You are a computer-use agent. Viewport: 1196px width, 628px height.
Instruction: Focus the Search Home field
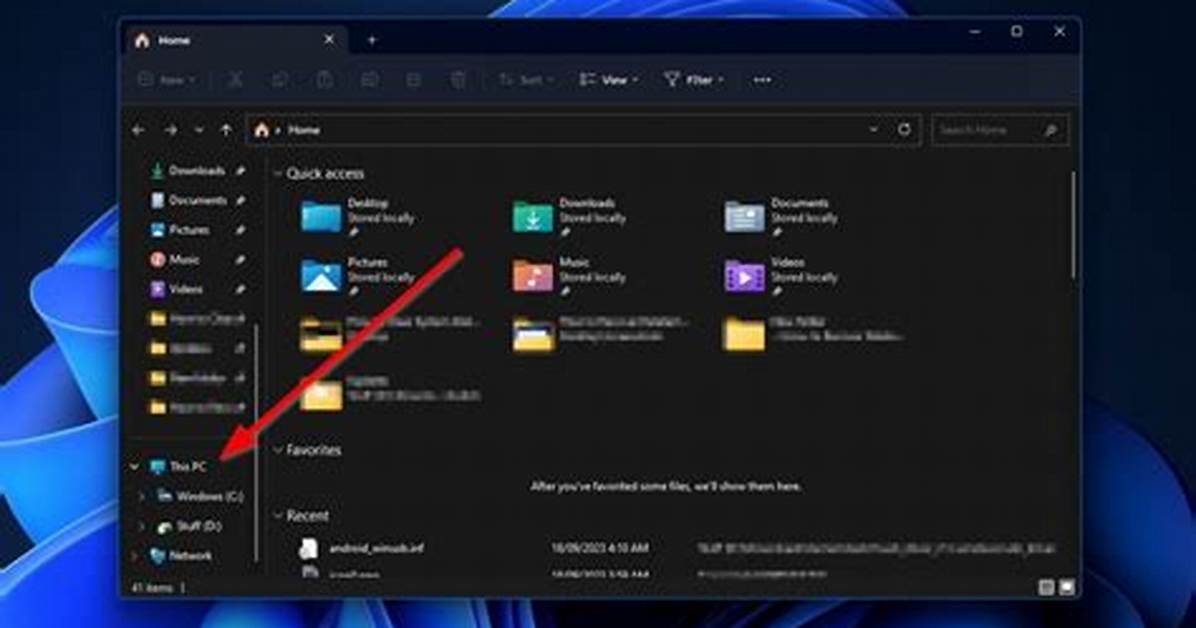click(x=1000, y=130)
